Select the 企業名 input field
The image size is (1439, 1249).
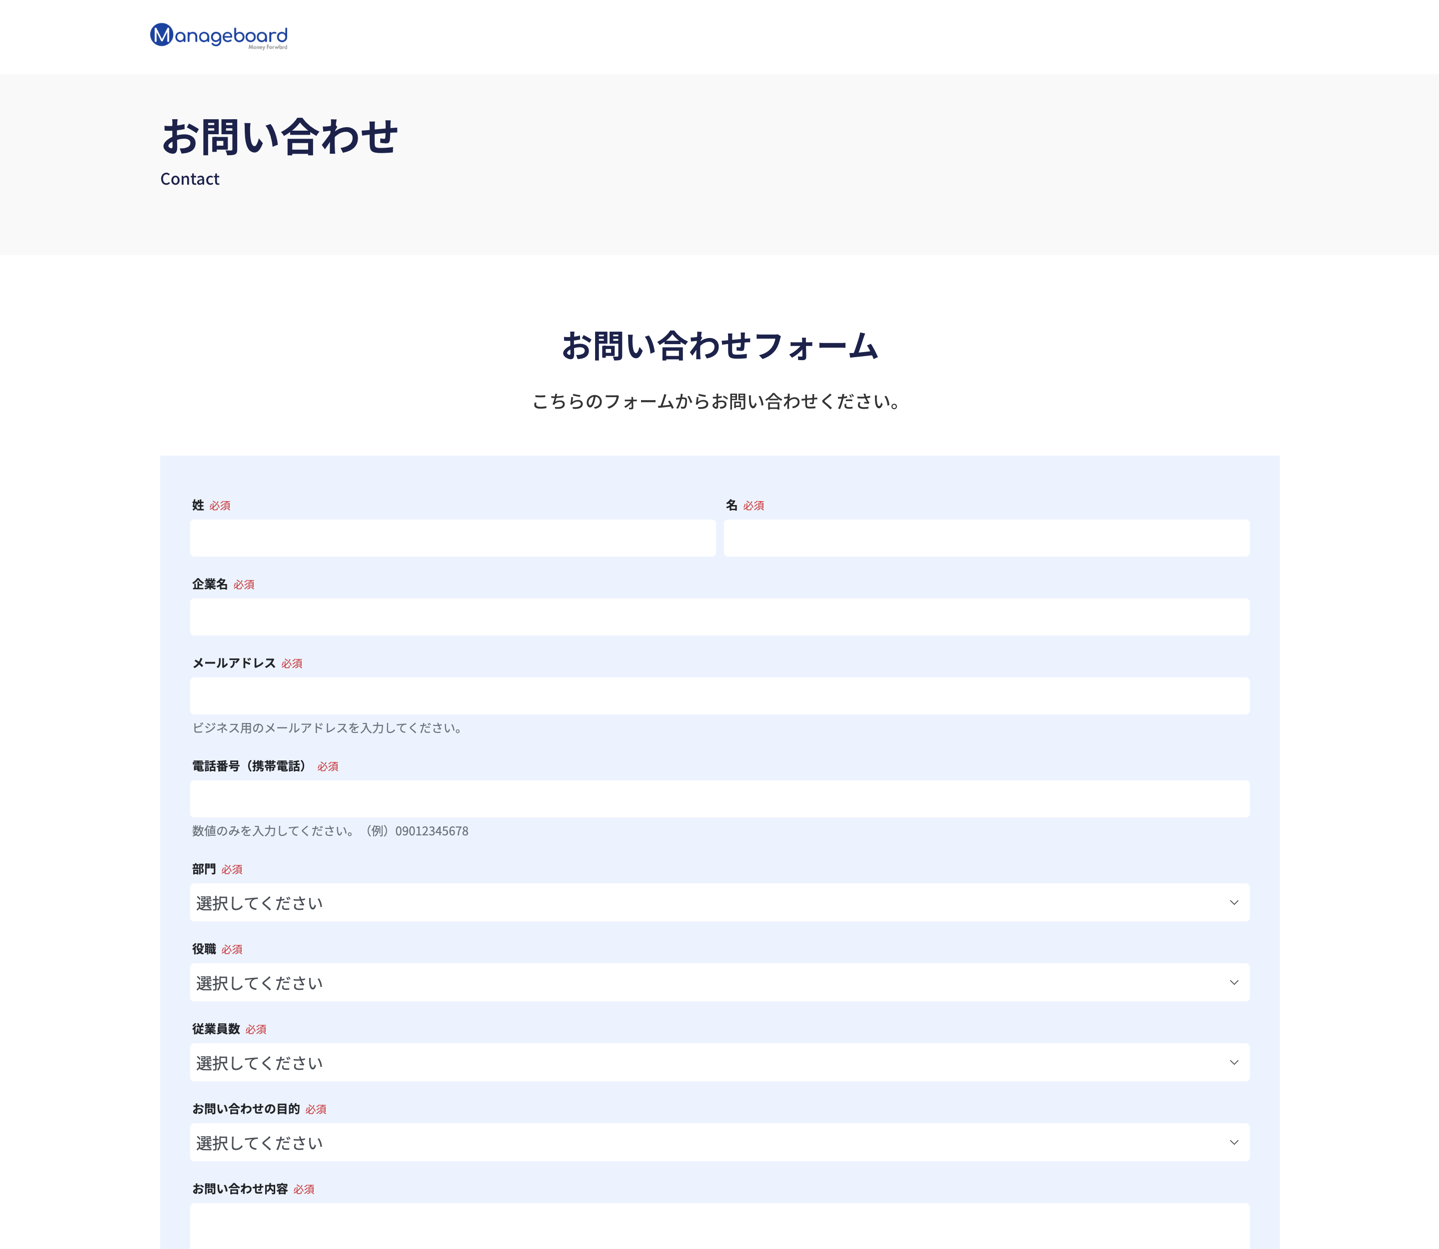click(719, 617)
